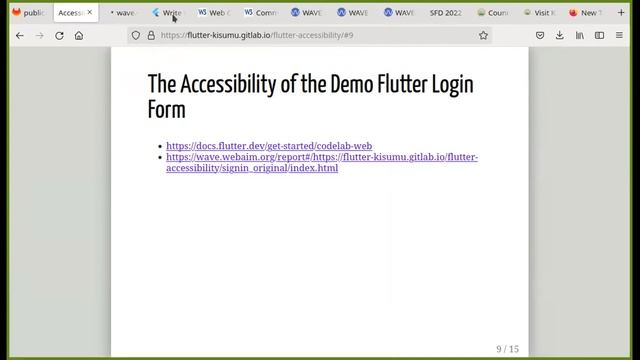The height and width of the screenshot is (360, 640).
Task: Click the slide title heading text
Action: click(x=311, y=97)
